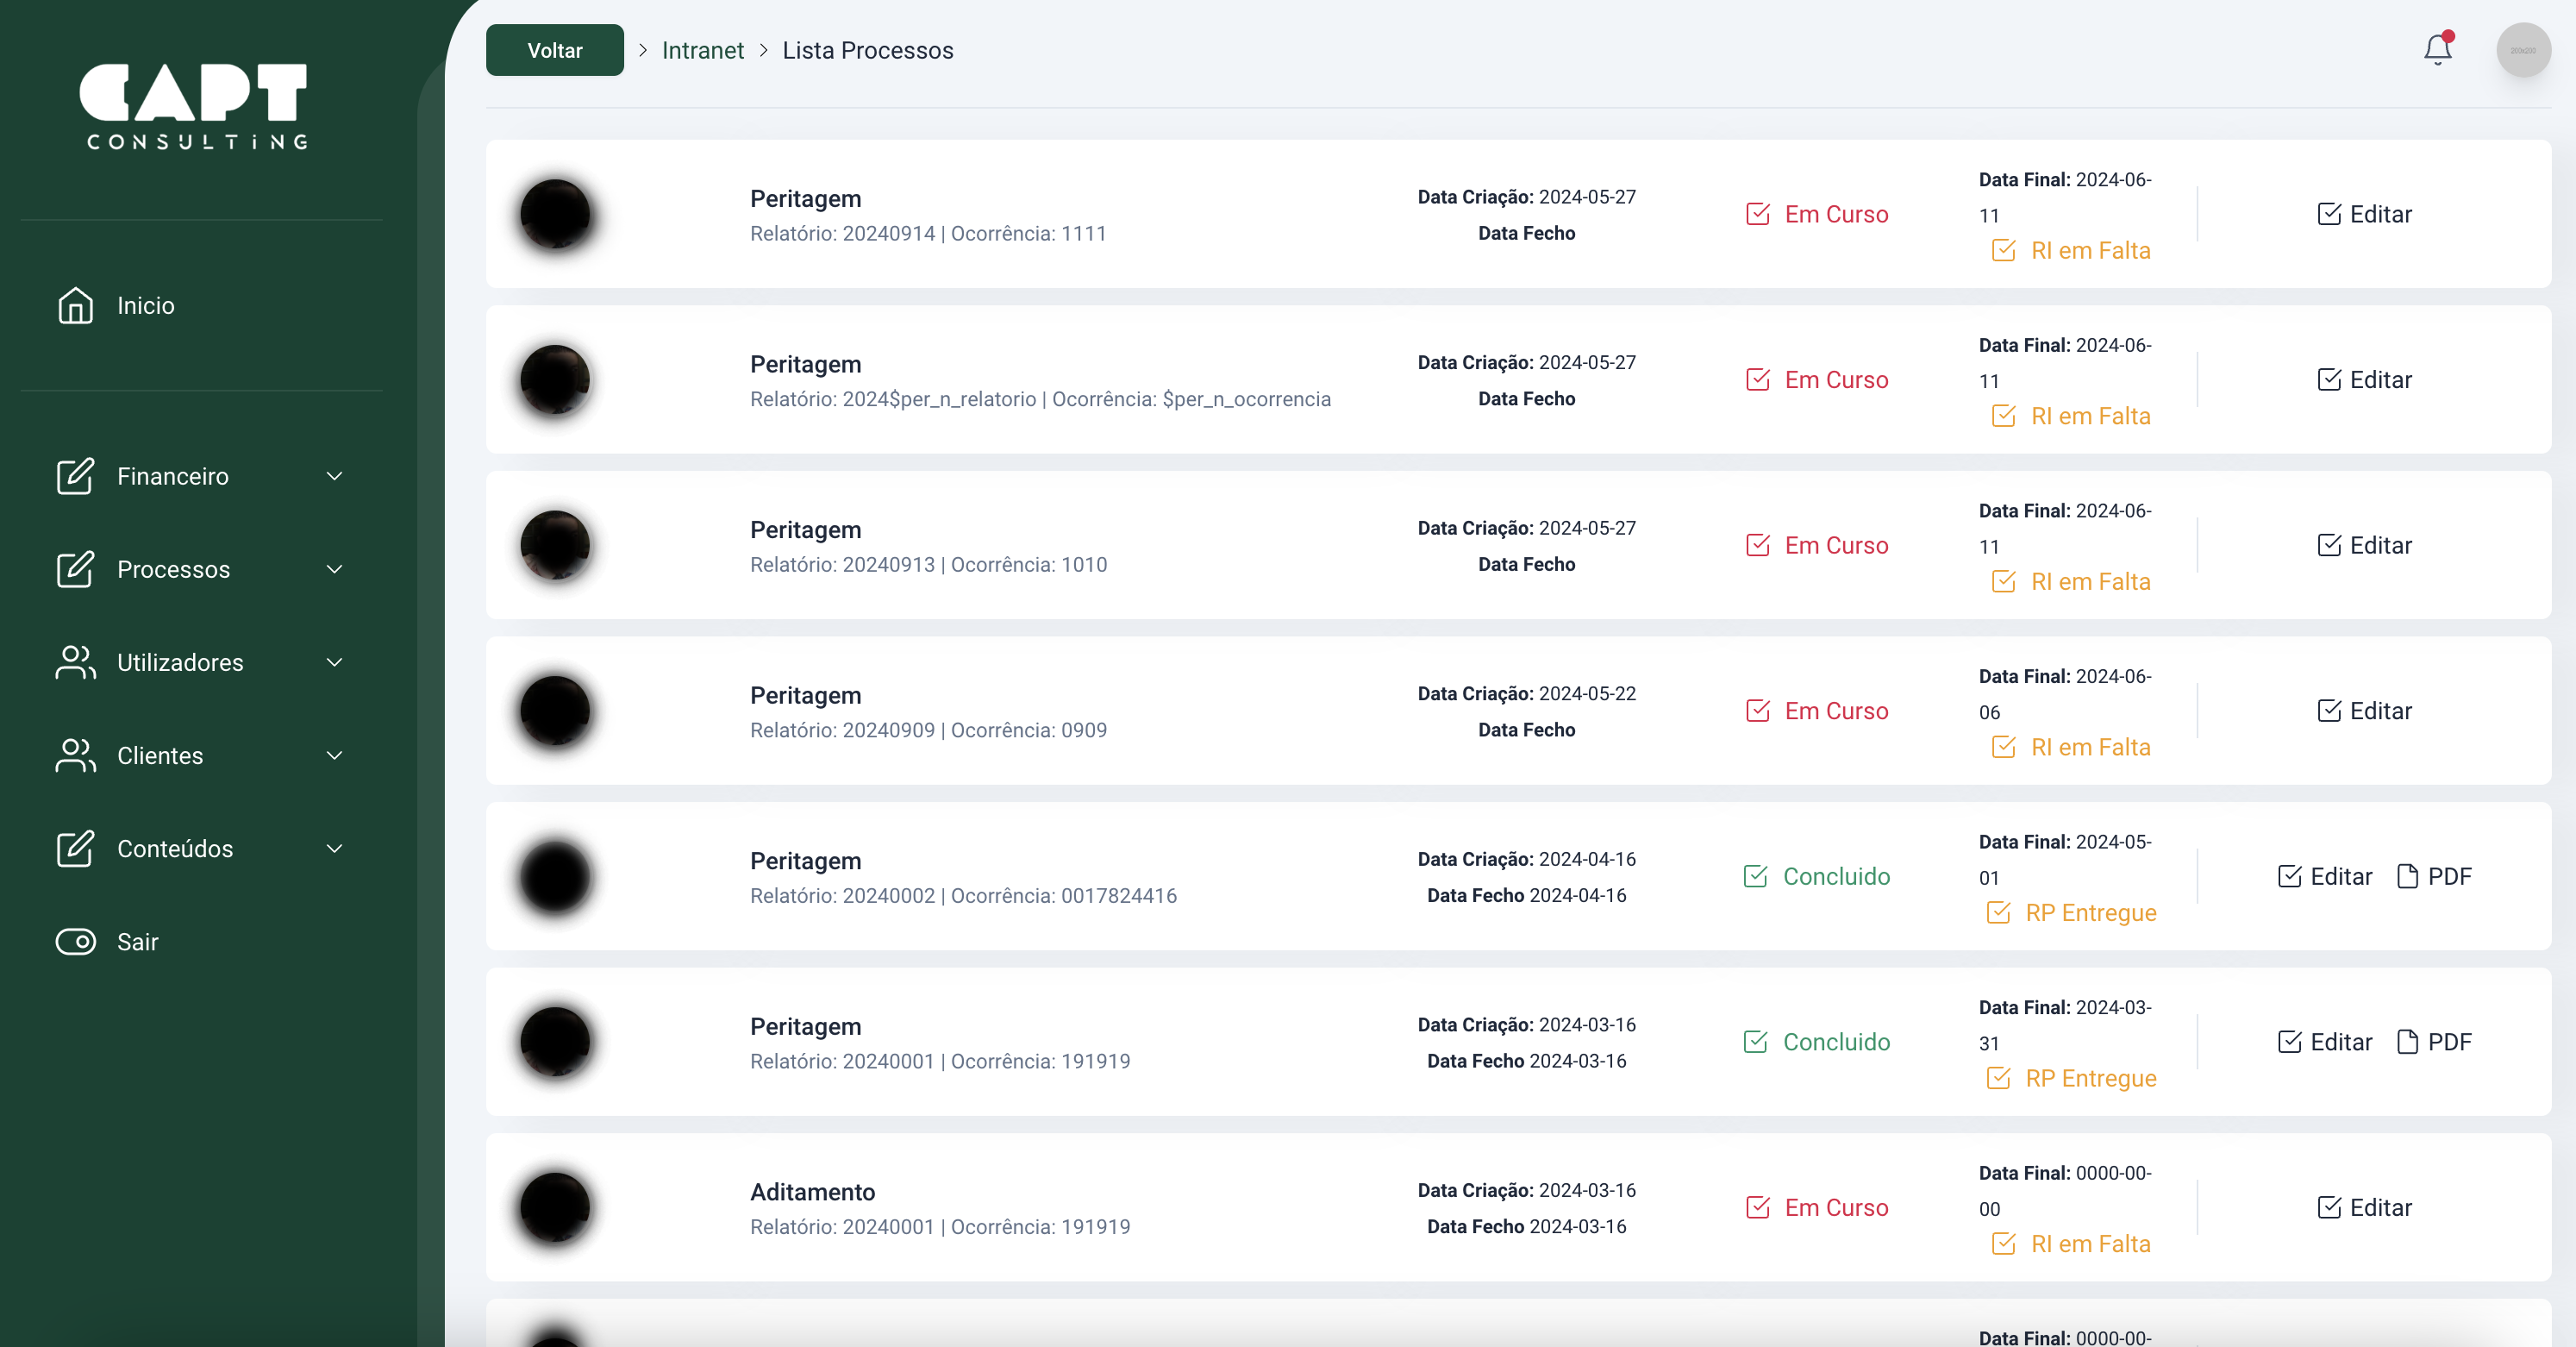Expand the Financeiro menu chevron

[335, 477]
